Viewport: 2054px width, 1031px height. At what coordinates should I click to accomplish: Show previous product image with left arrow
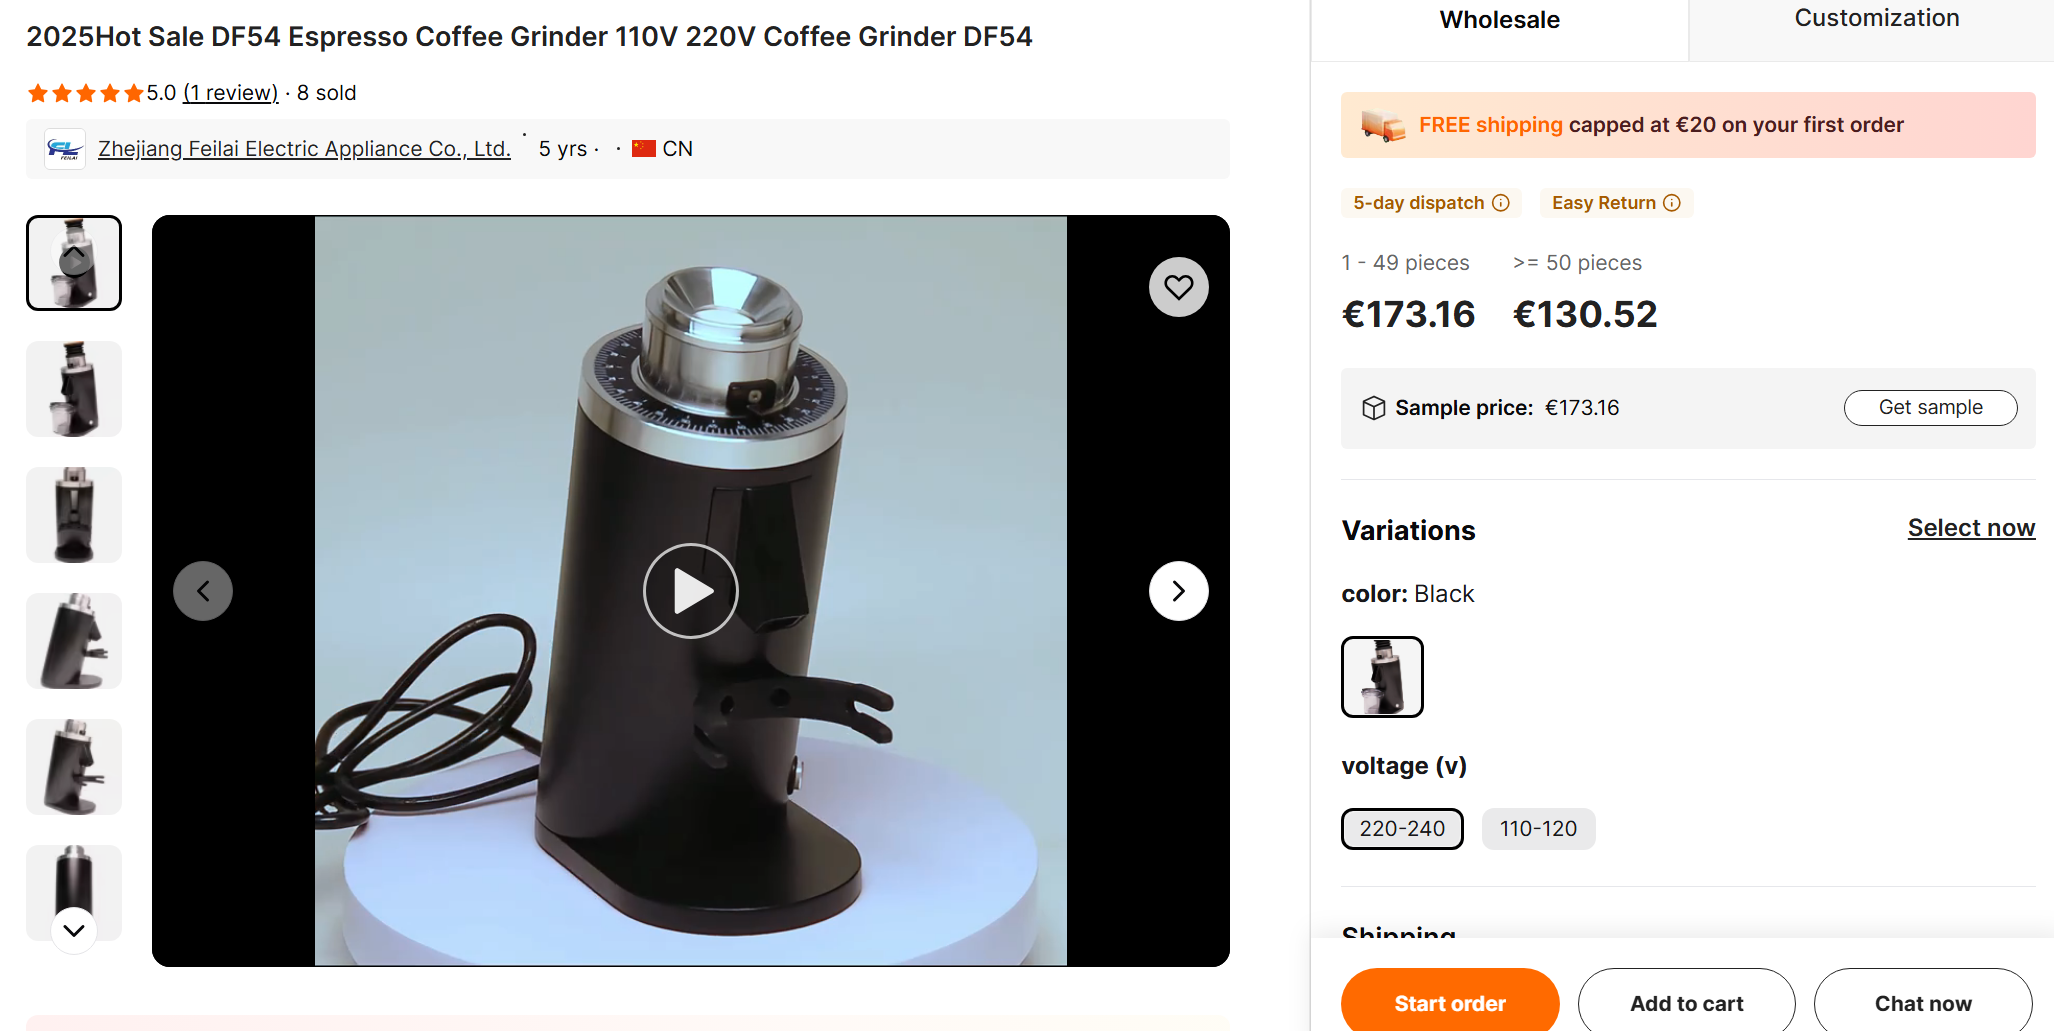click(203, 591)
